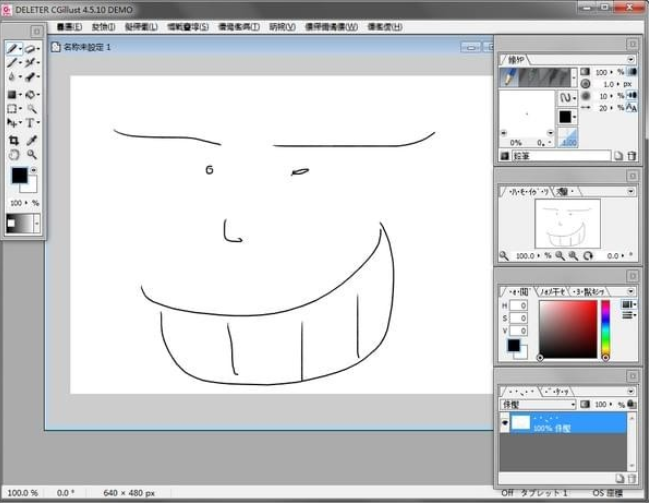Swap foreground and background colors in toolbox

point(34,170)
